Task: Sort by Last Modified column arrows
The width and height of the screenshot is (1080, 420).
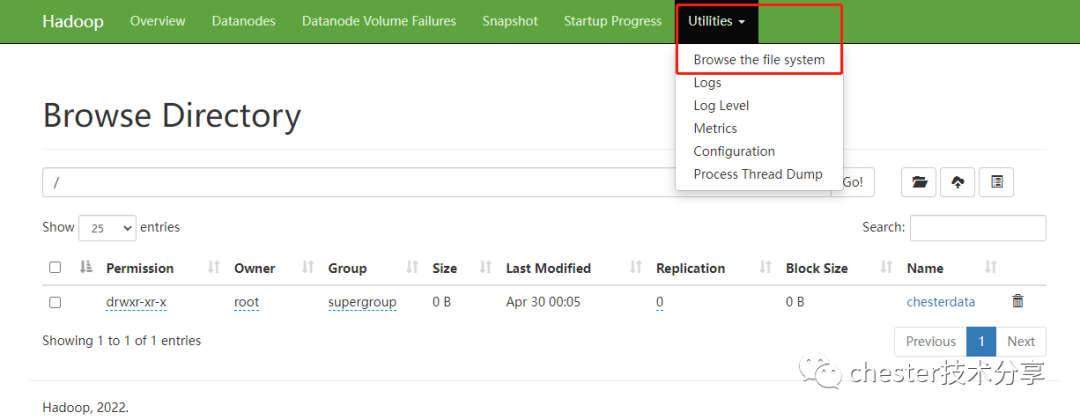Action: [x=636, y=268]
